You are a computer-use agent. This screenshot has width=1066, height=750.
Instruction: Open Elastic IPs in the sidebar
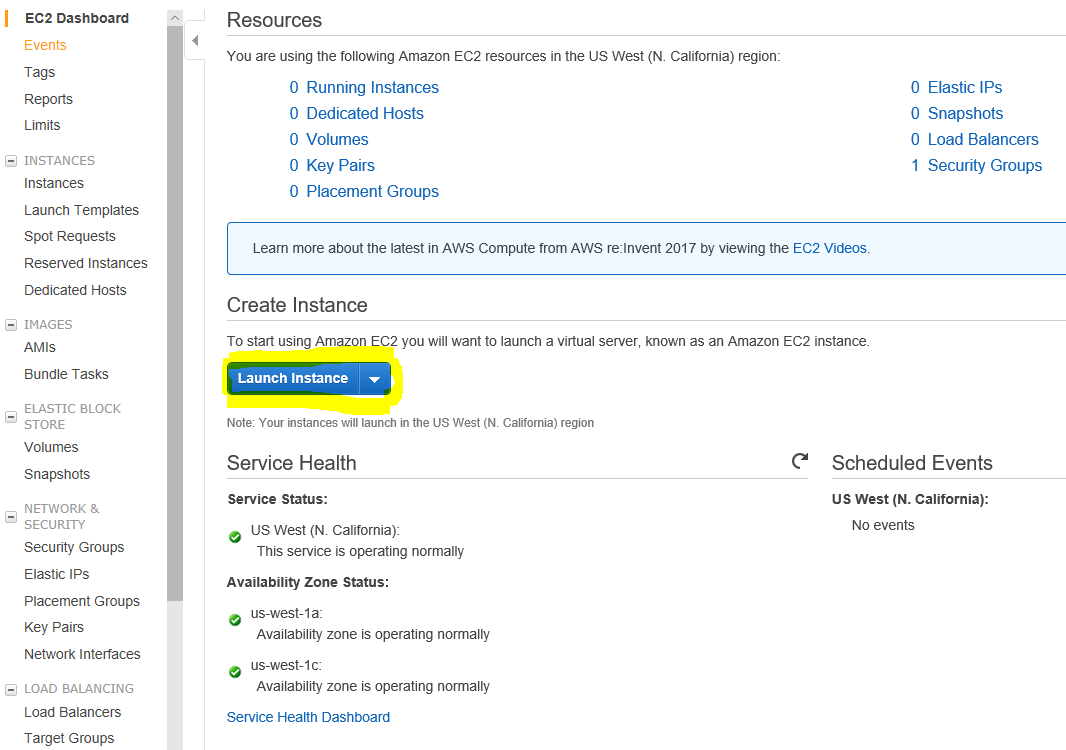pos(56,575)
